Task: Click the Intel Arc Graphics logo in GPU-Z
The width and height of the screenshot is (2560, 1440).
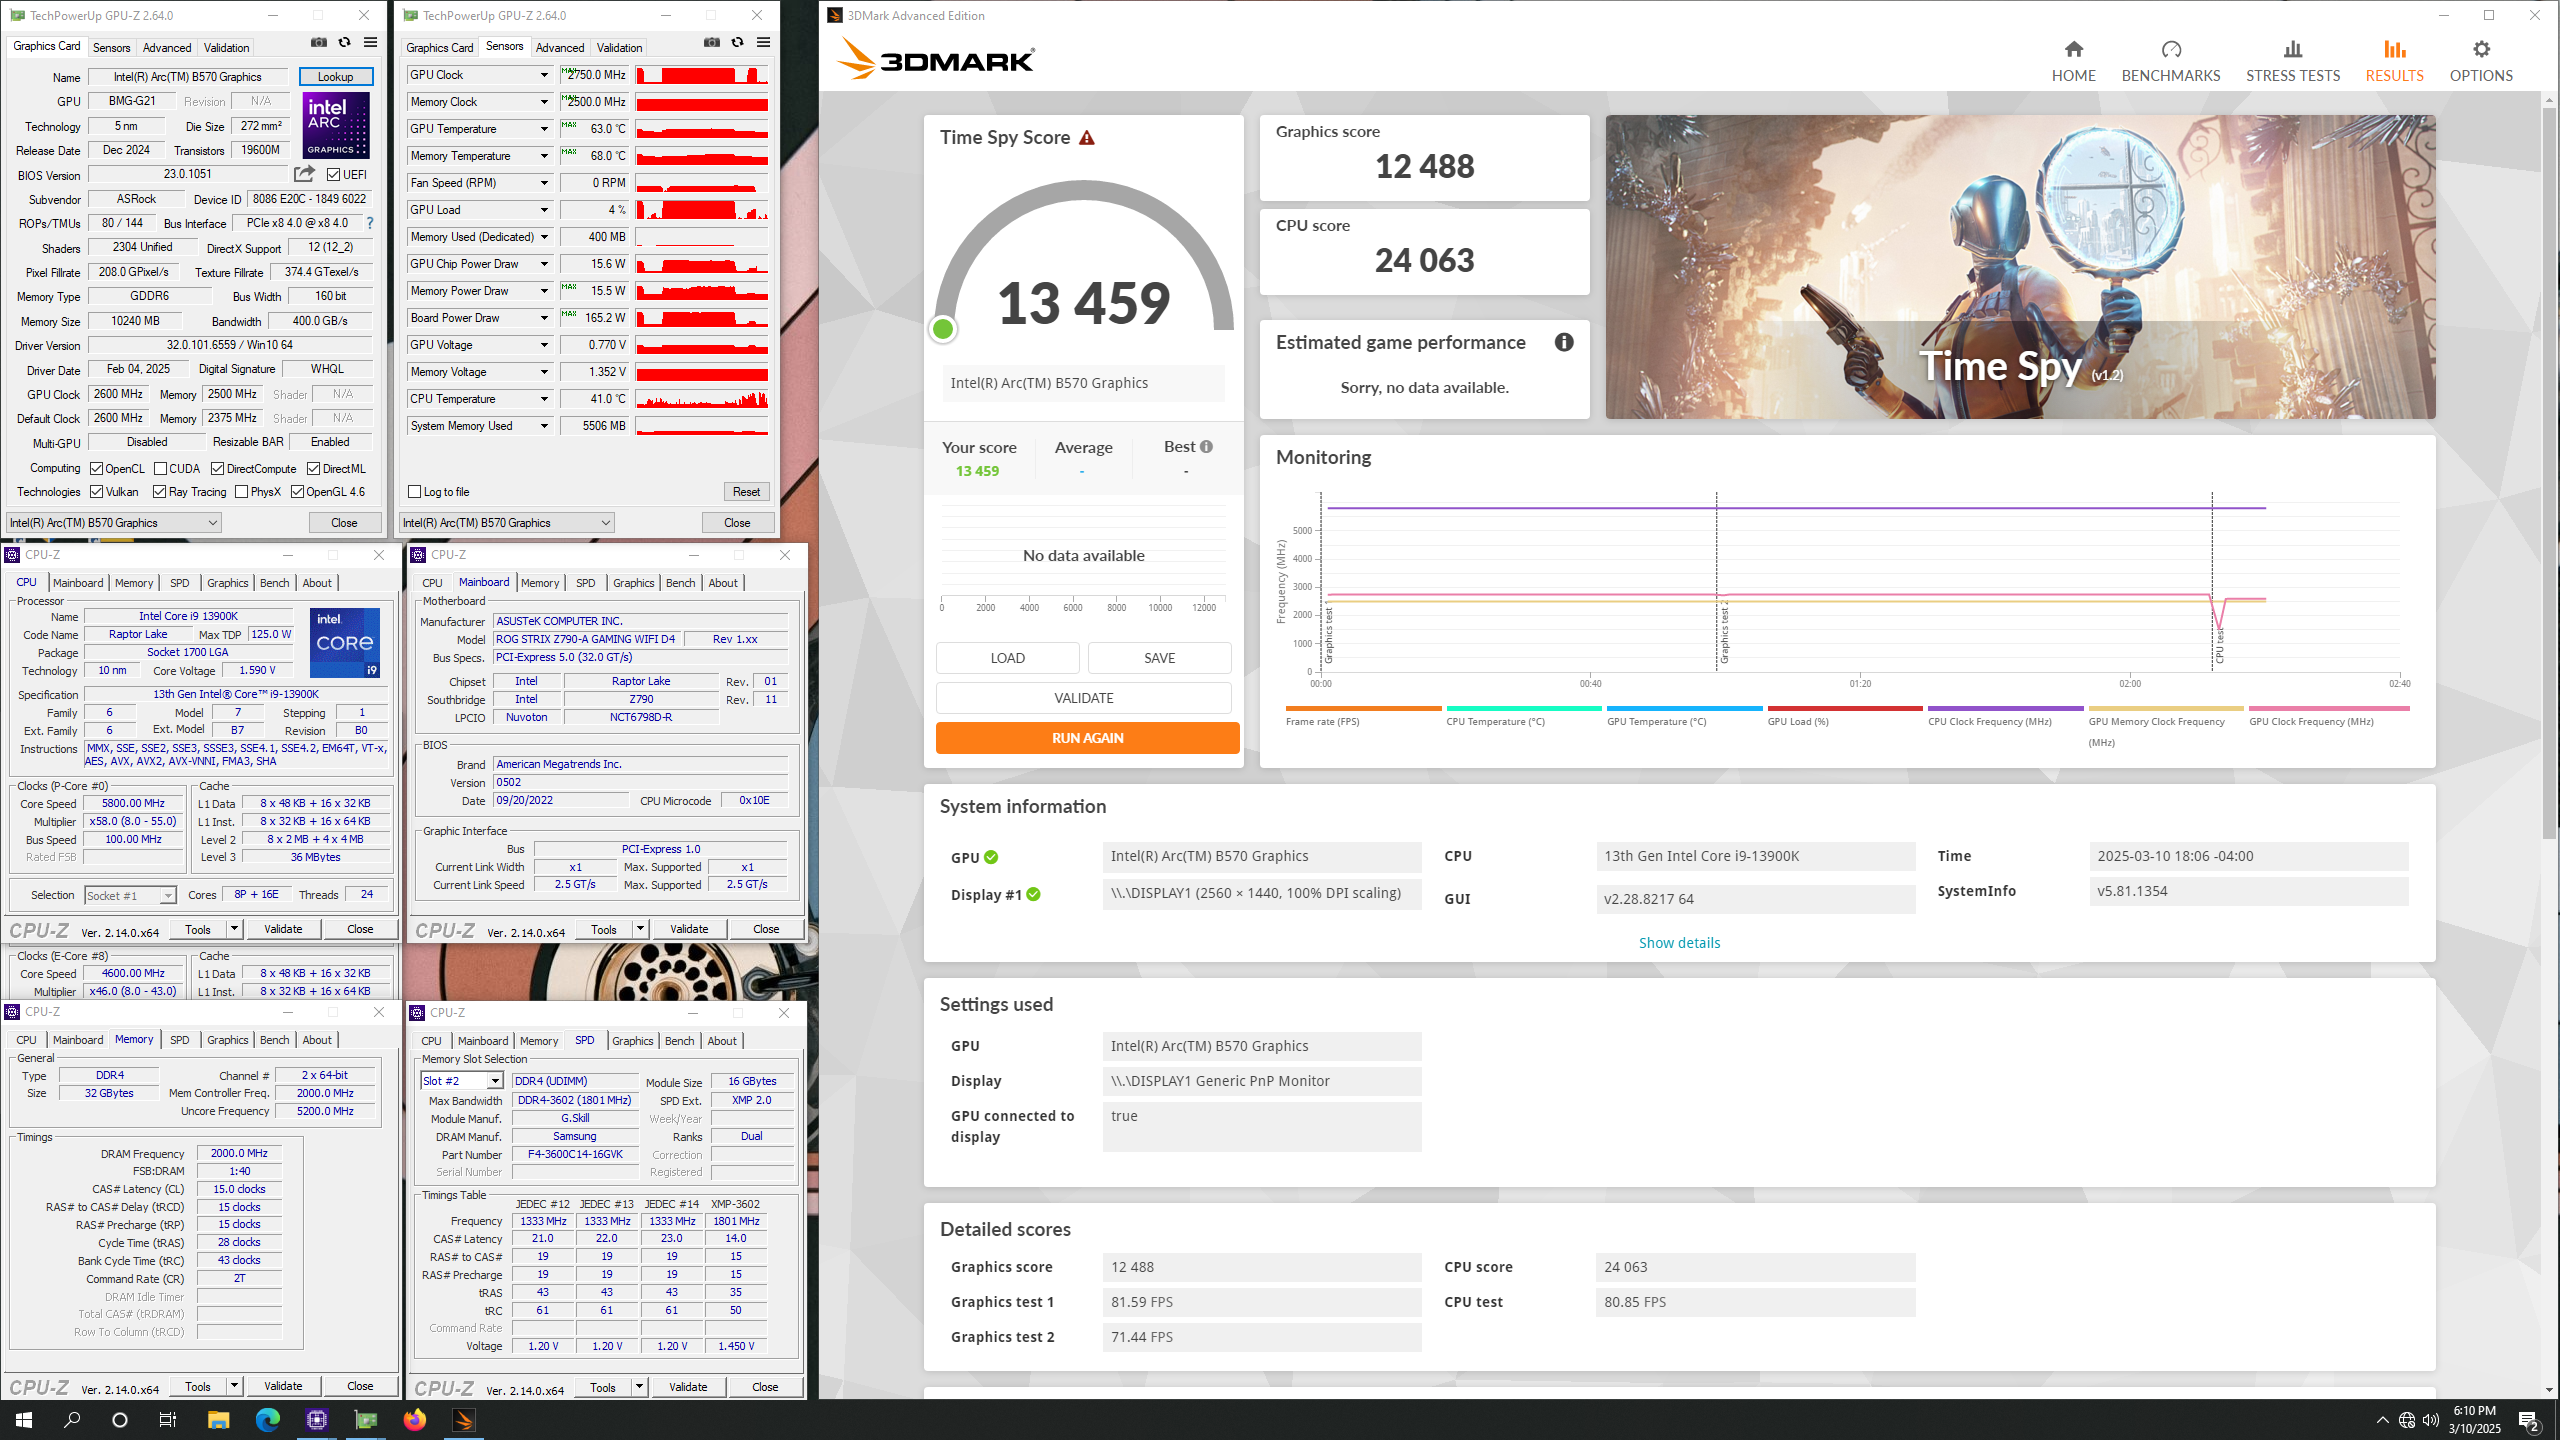Action: 336,125
